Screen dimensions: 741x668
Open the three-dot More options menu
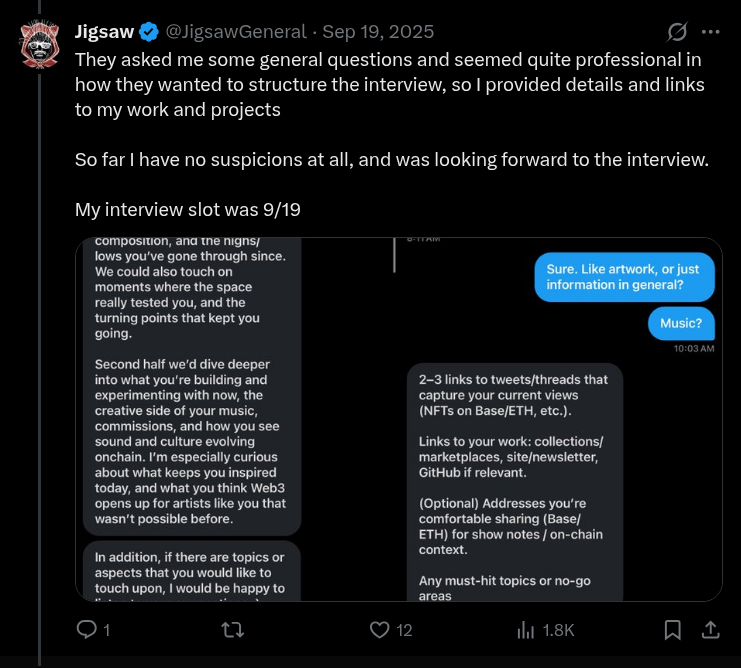(x=711, y=31)
